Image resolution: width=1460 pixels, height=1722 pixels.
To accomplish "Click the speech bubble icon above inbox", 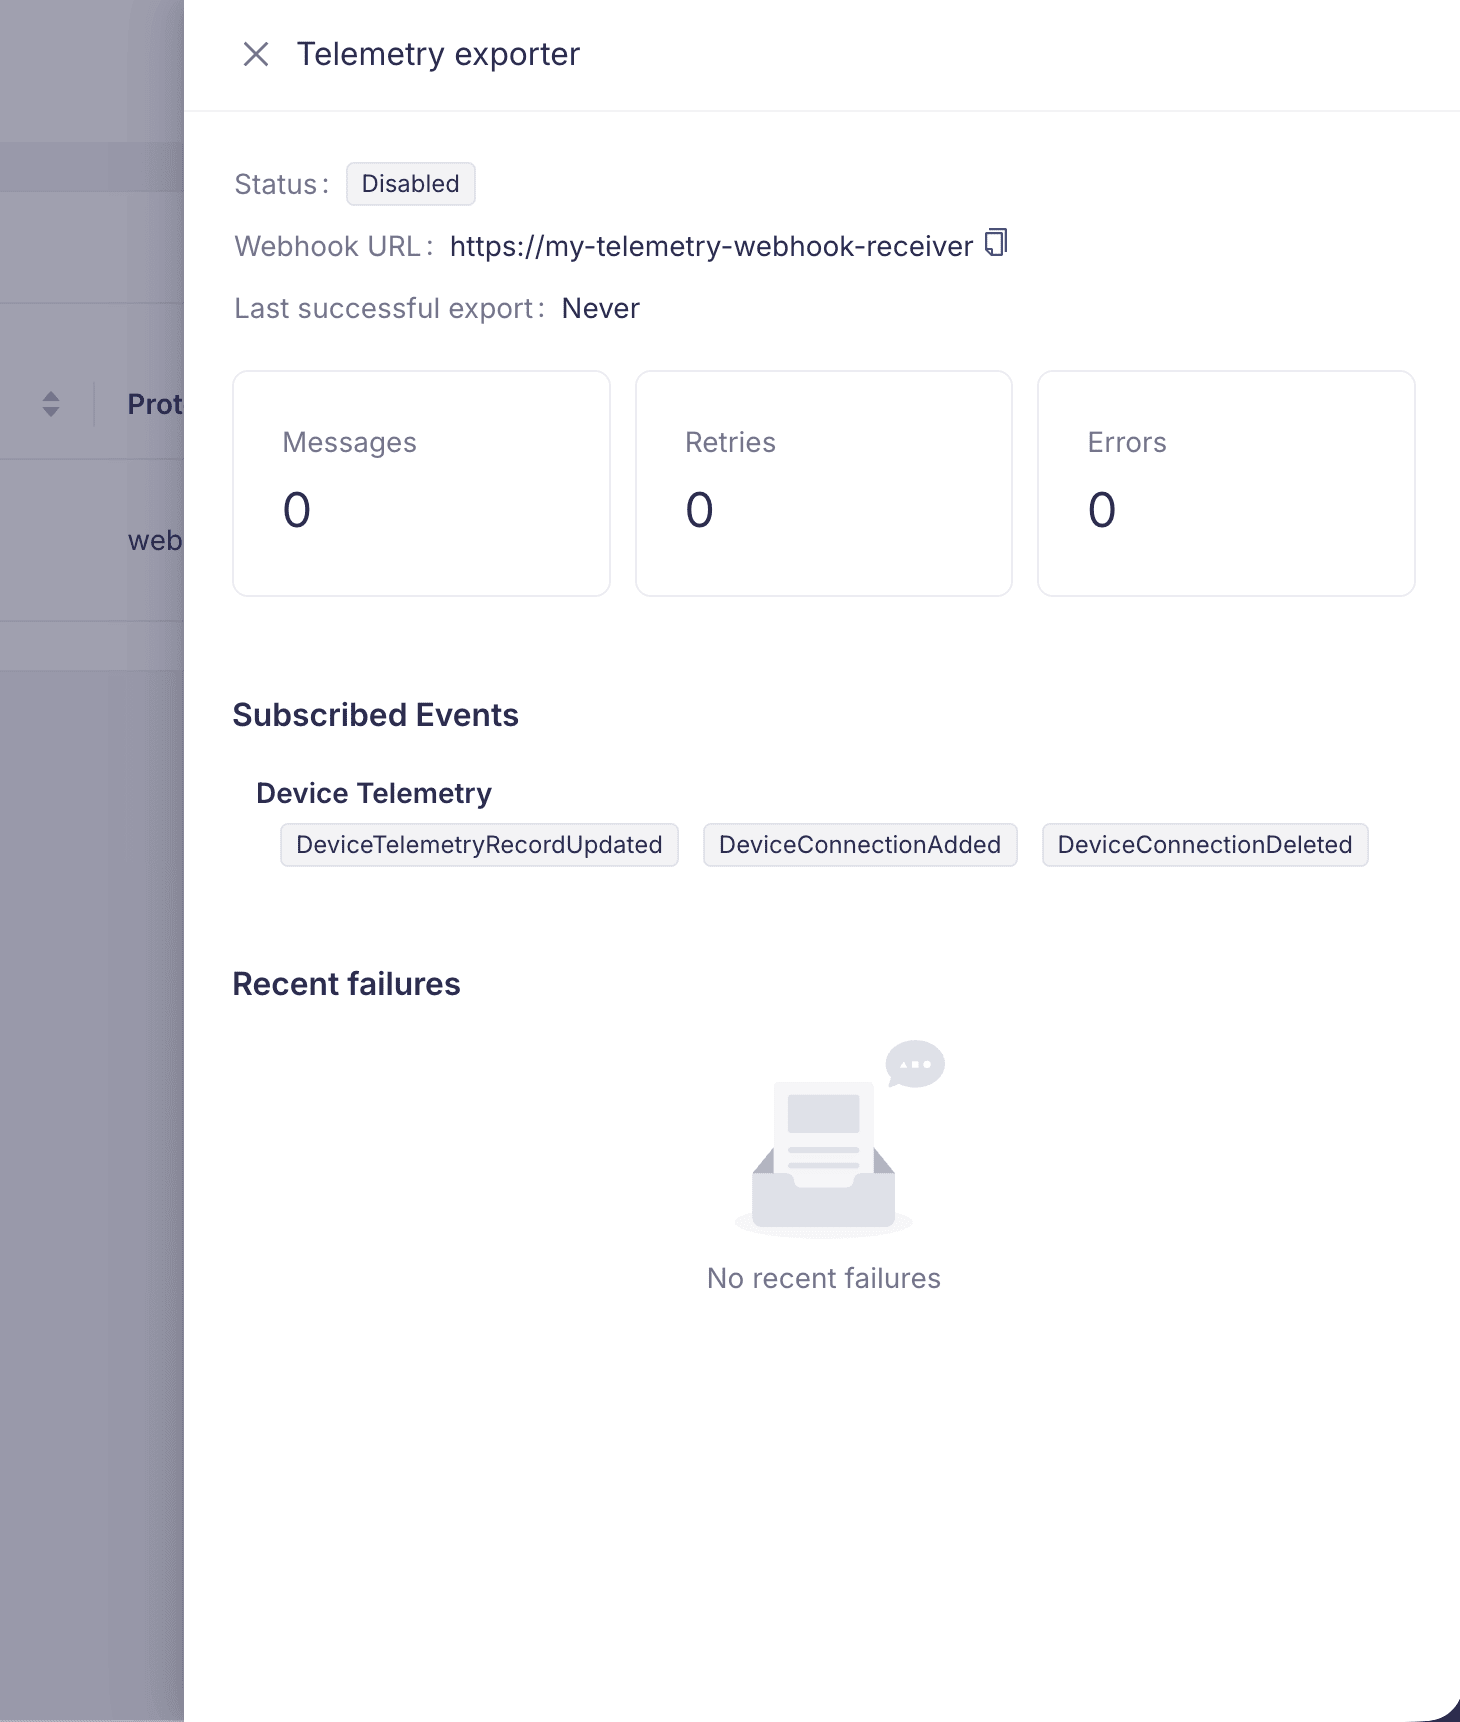I will coord(915,1064).
